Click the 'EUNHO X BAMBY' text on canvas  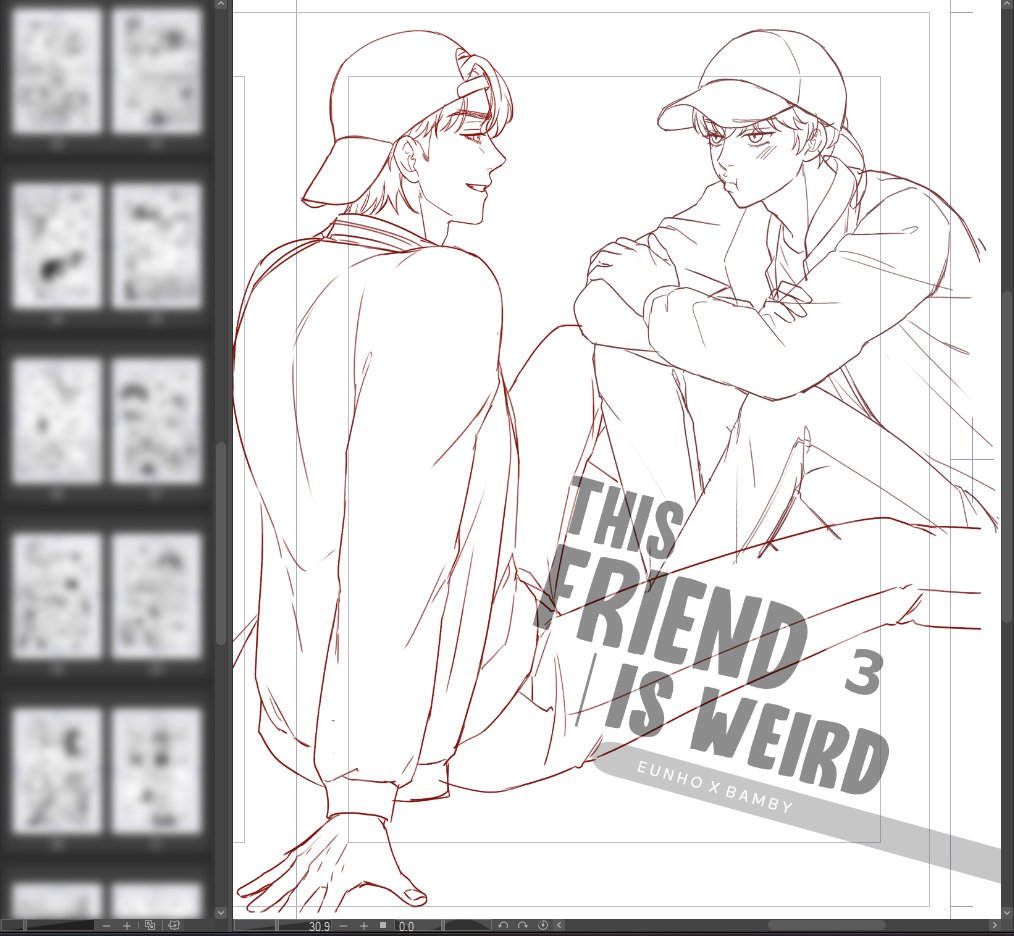[715, 787]
